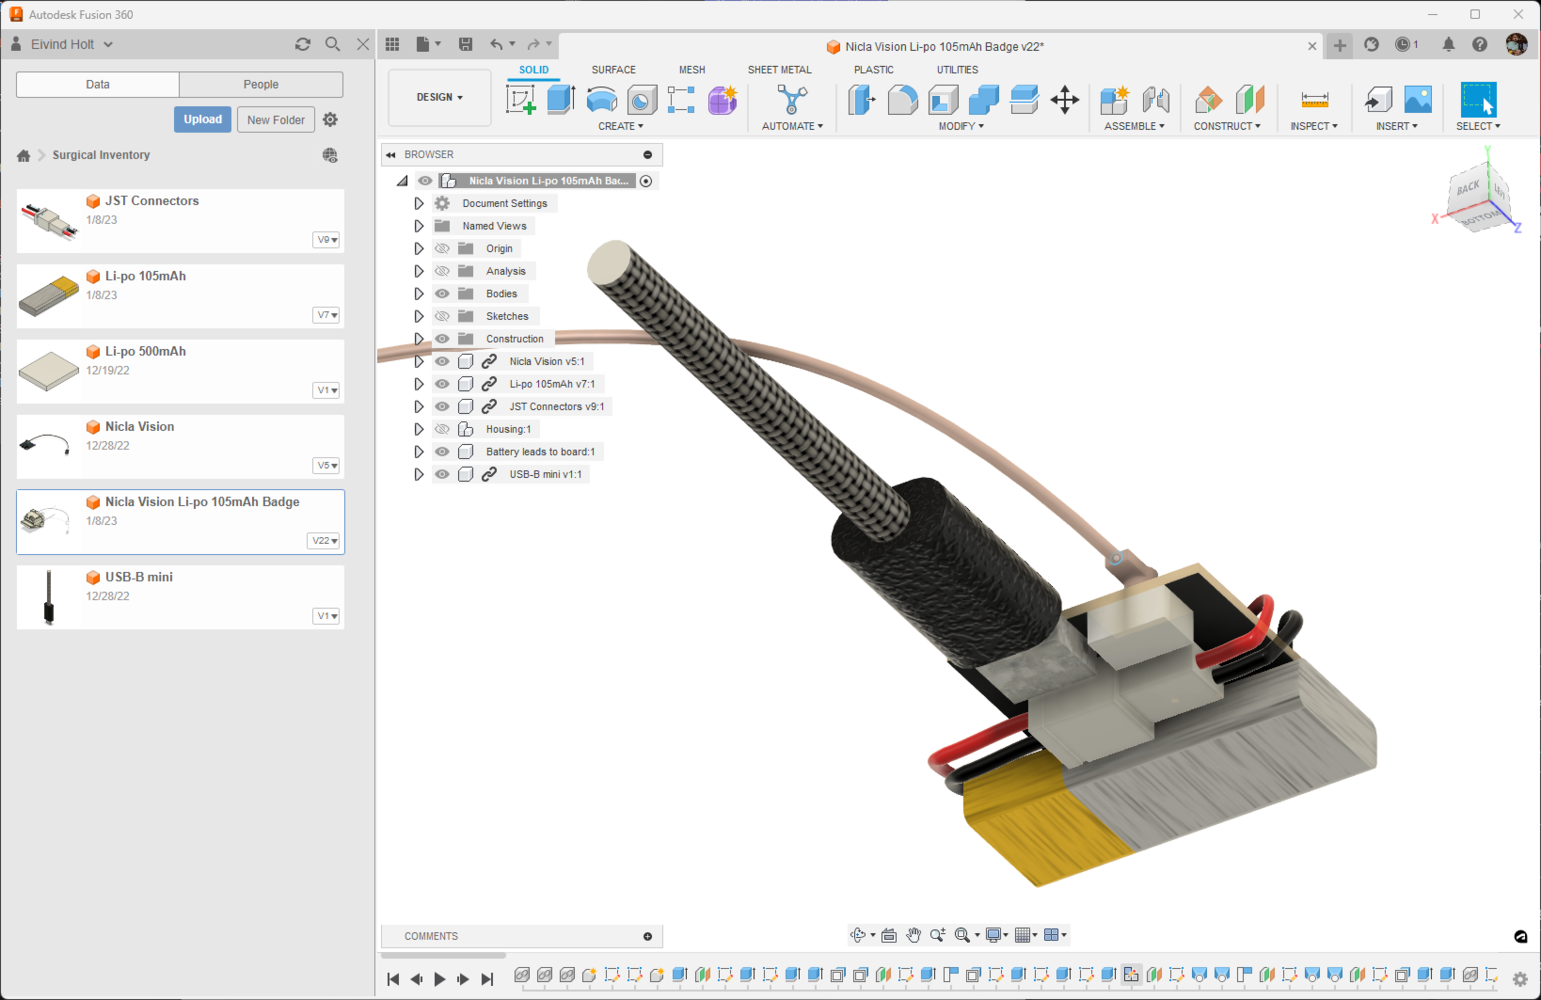Select the Extrude tool in Create
1541x1000 pixels.
click(561, 99)
